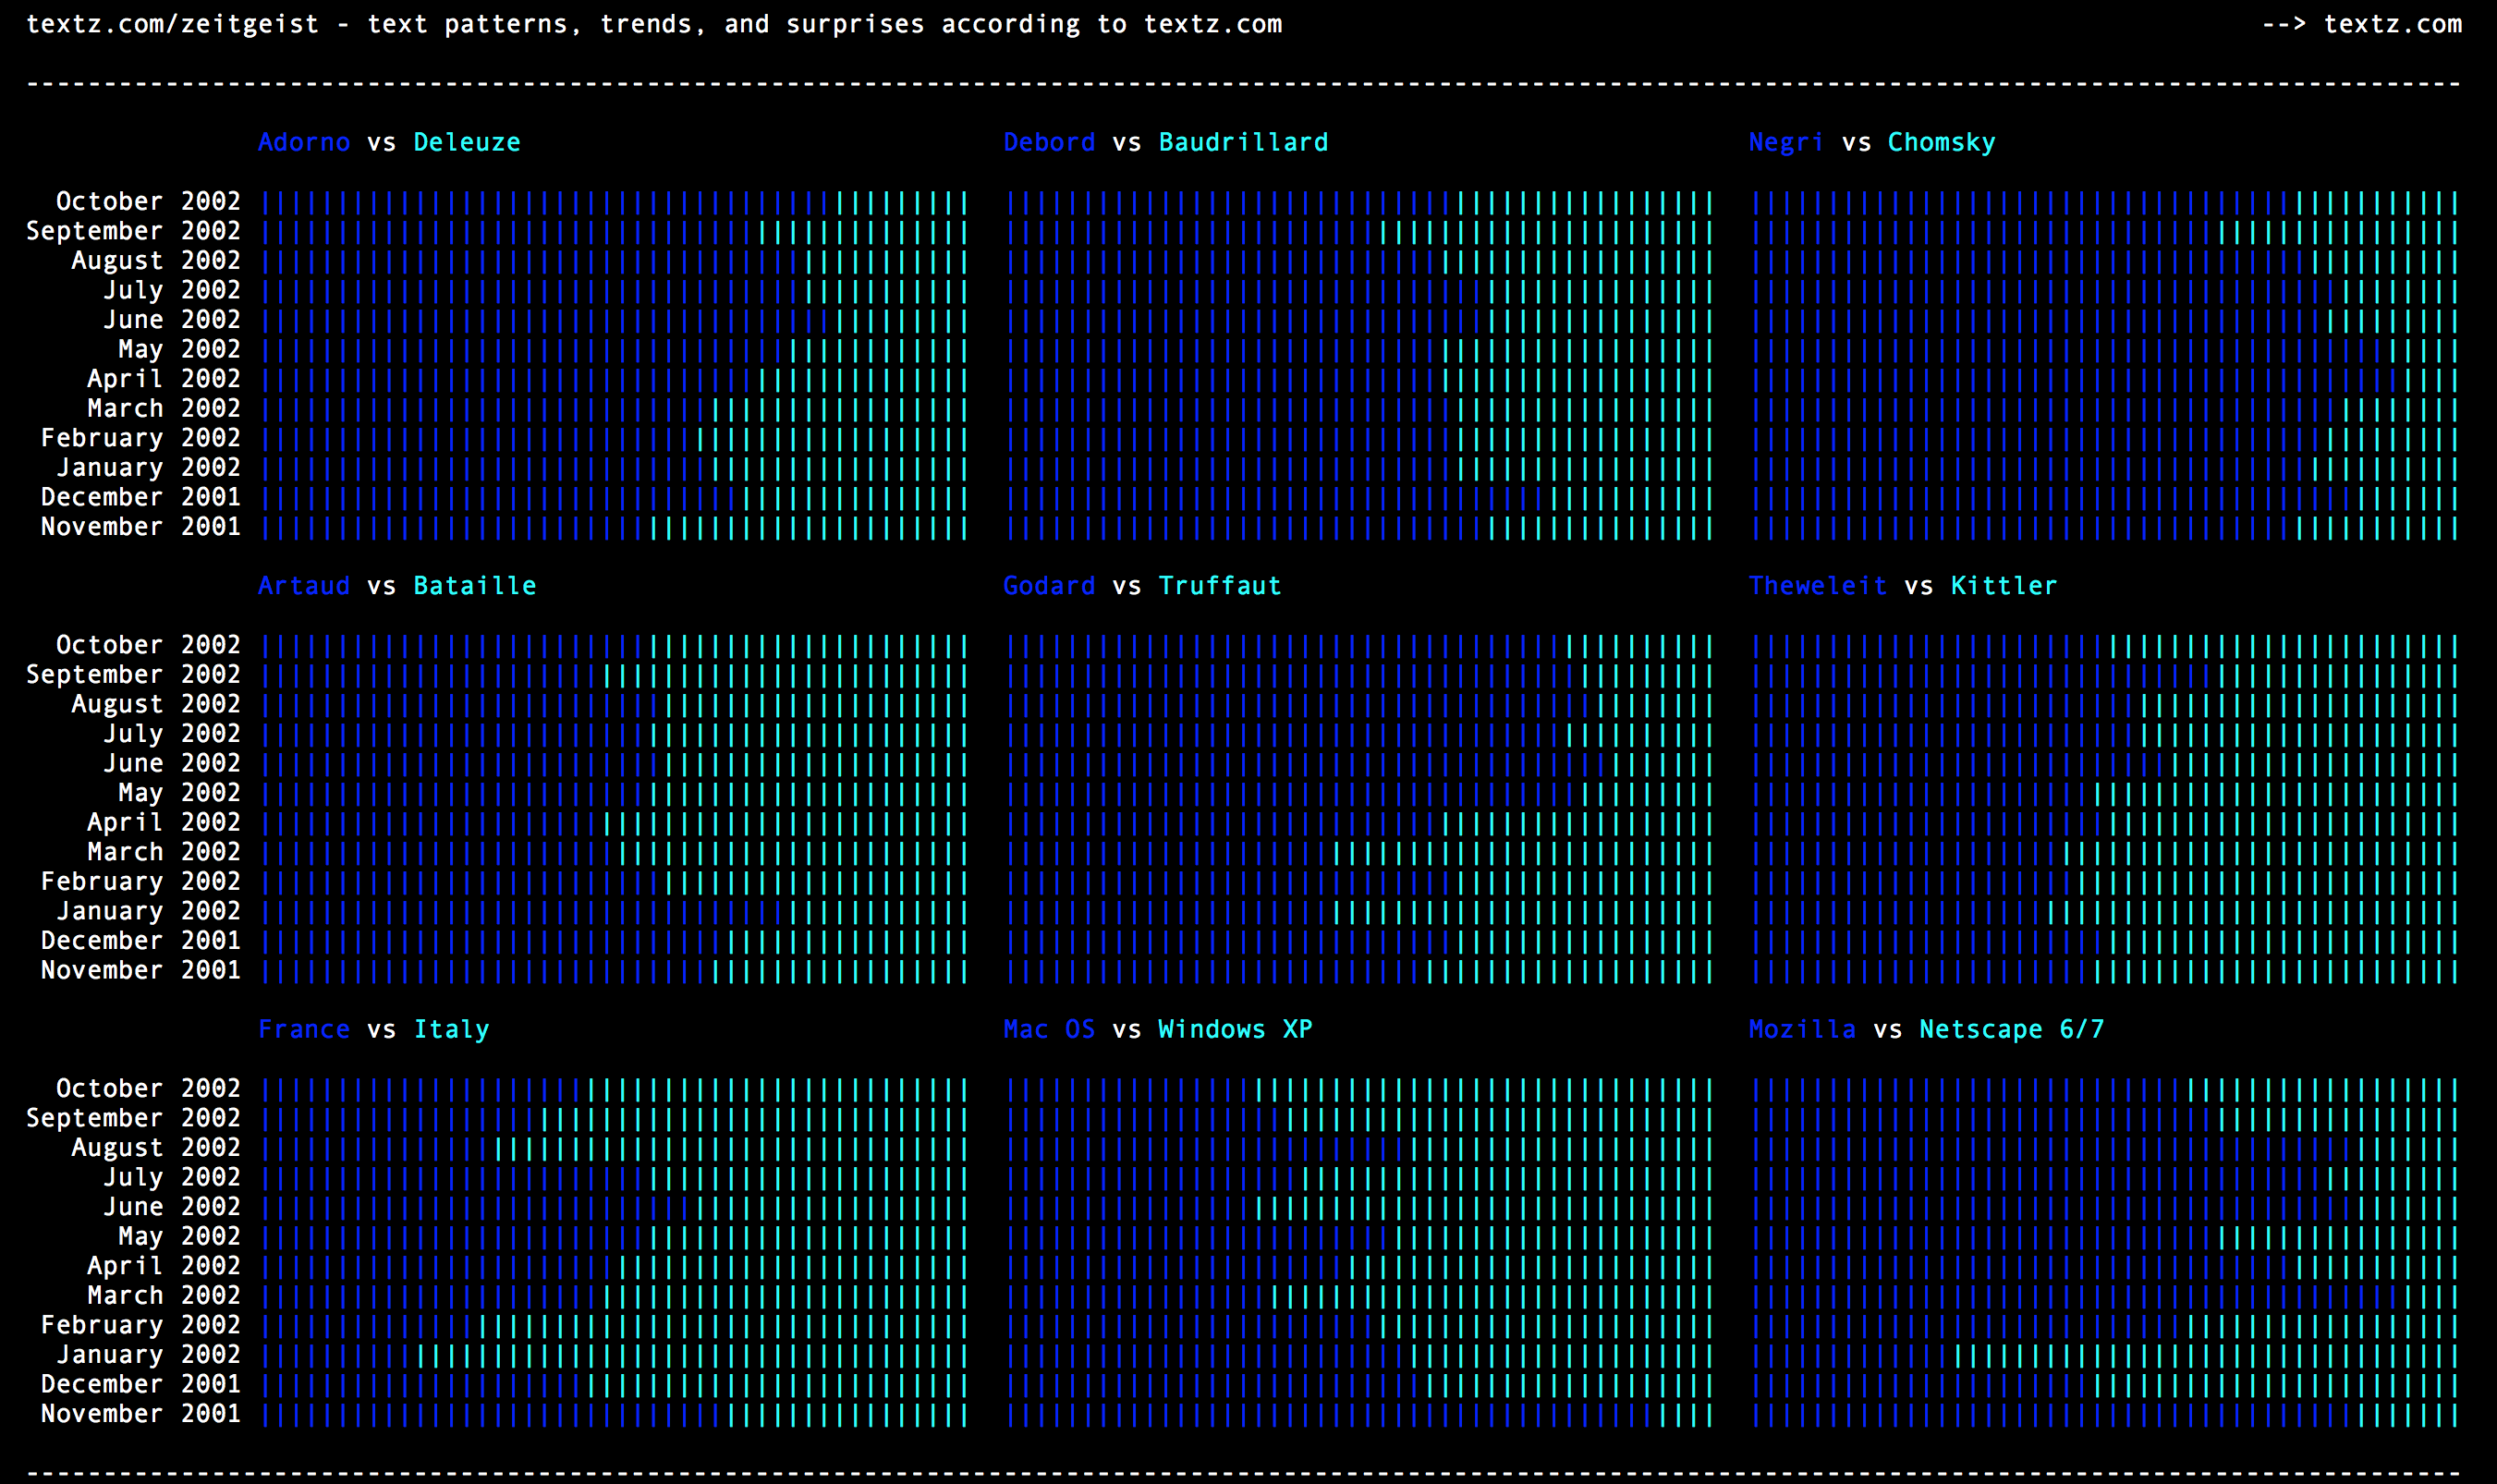Click November 2001 label in Adorno vs Deleuze chart
Screen dimensions: 2497x1484
click(141, 526)
